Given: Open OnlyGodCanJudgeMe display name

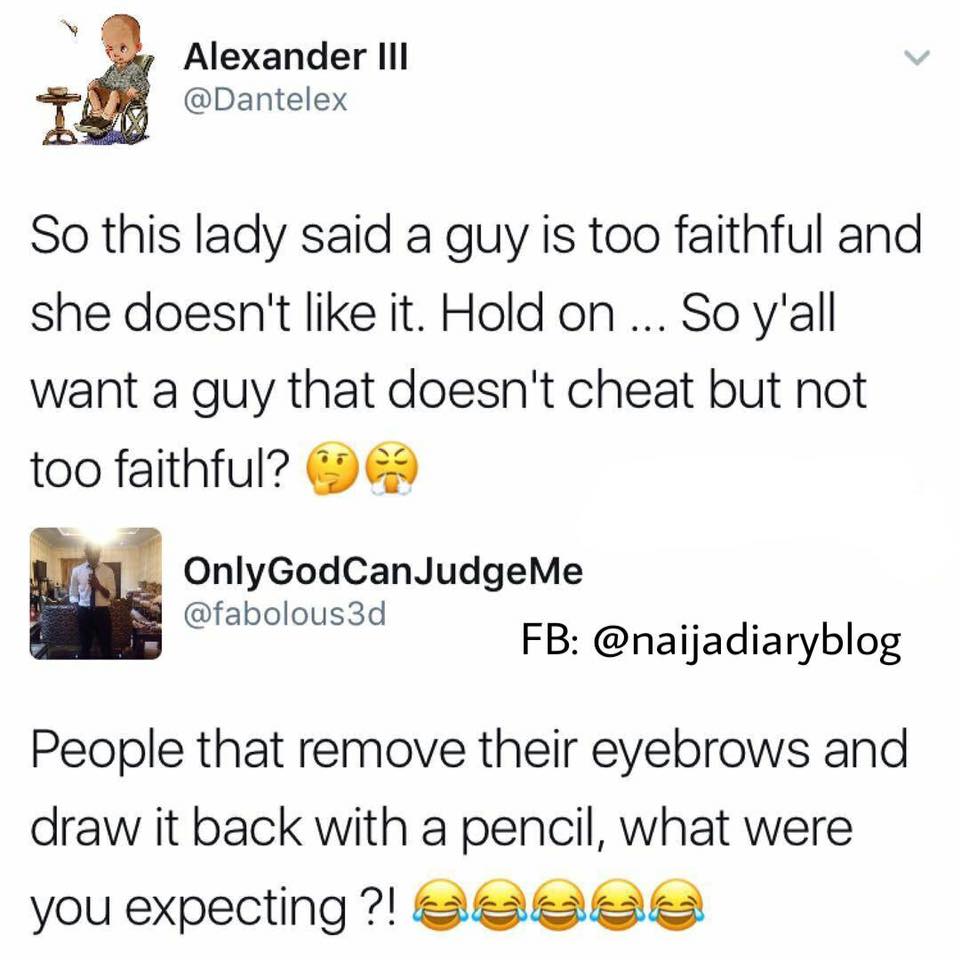Looking at the screenshot, I should [x=383, y=571].
